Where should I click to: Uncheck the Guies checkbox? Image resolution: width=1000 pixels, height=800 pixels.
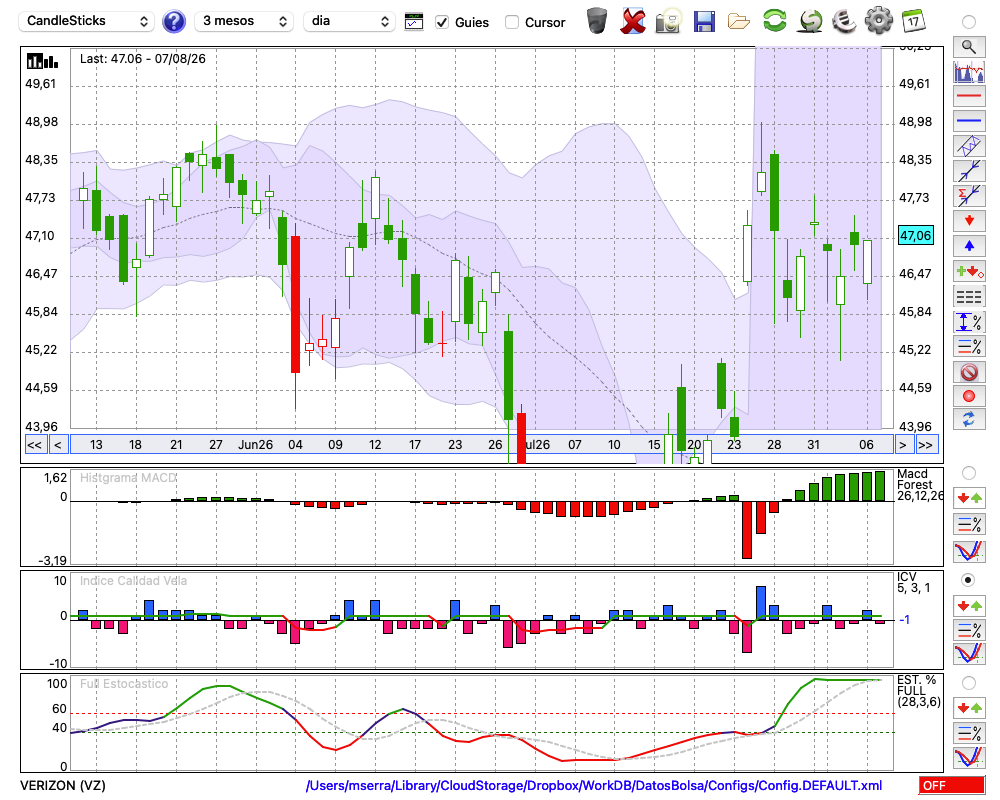coord(441,22)
